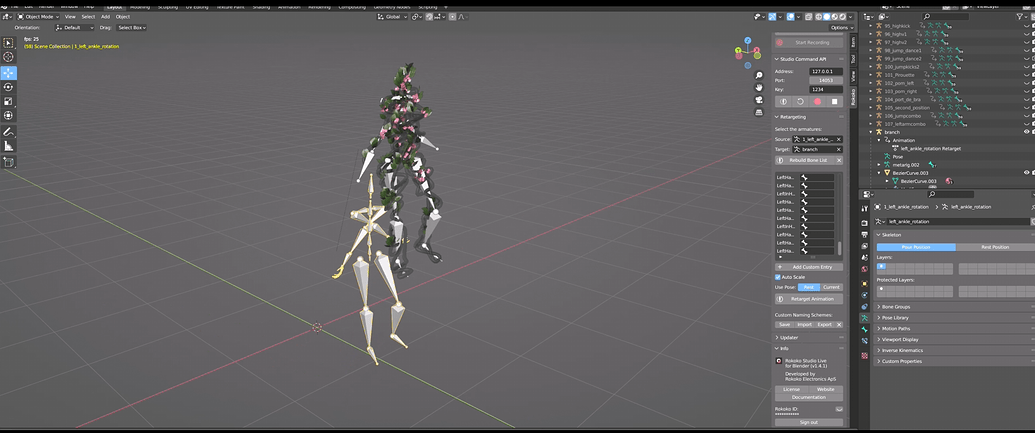
Task: Open the Drag Select Box dropdown
Action: click(x=132, y=28)
